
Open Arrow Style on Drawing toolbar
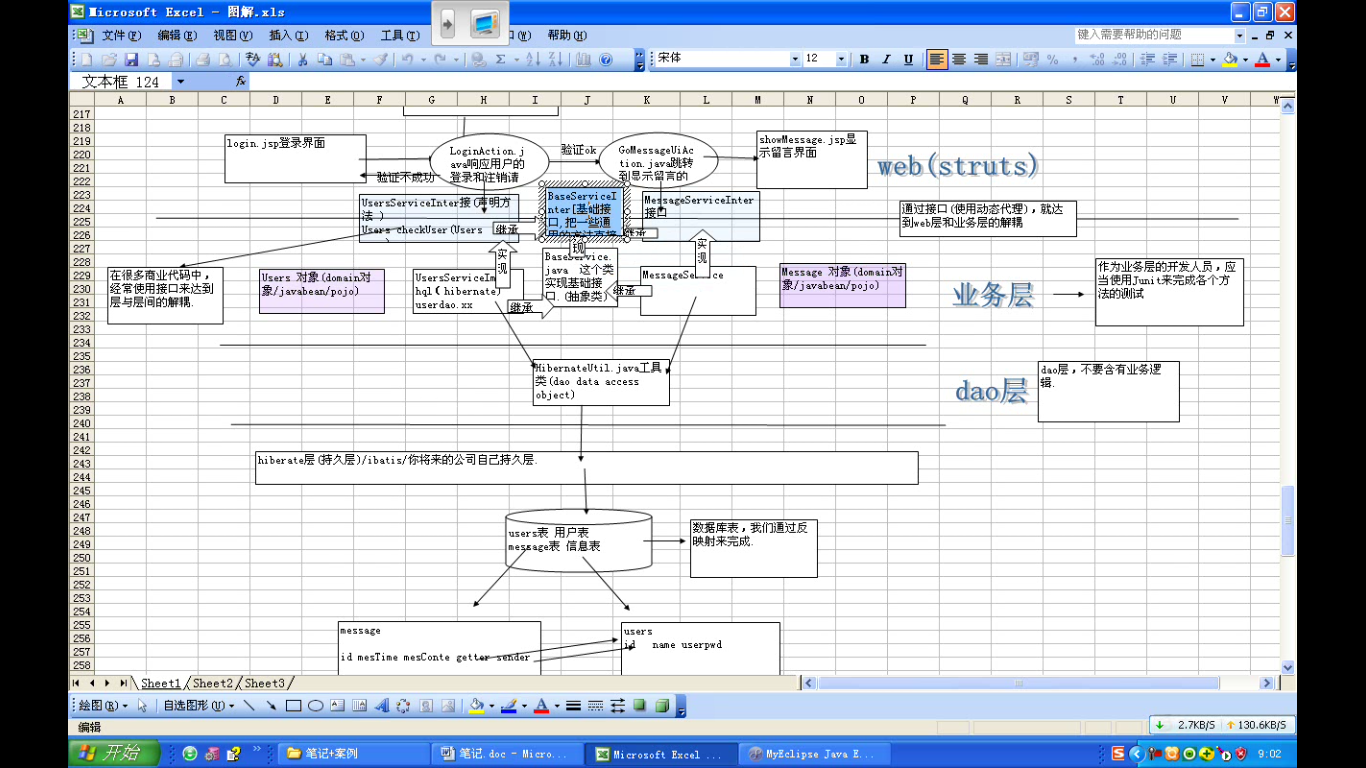click(x=617, y=706)
